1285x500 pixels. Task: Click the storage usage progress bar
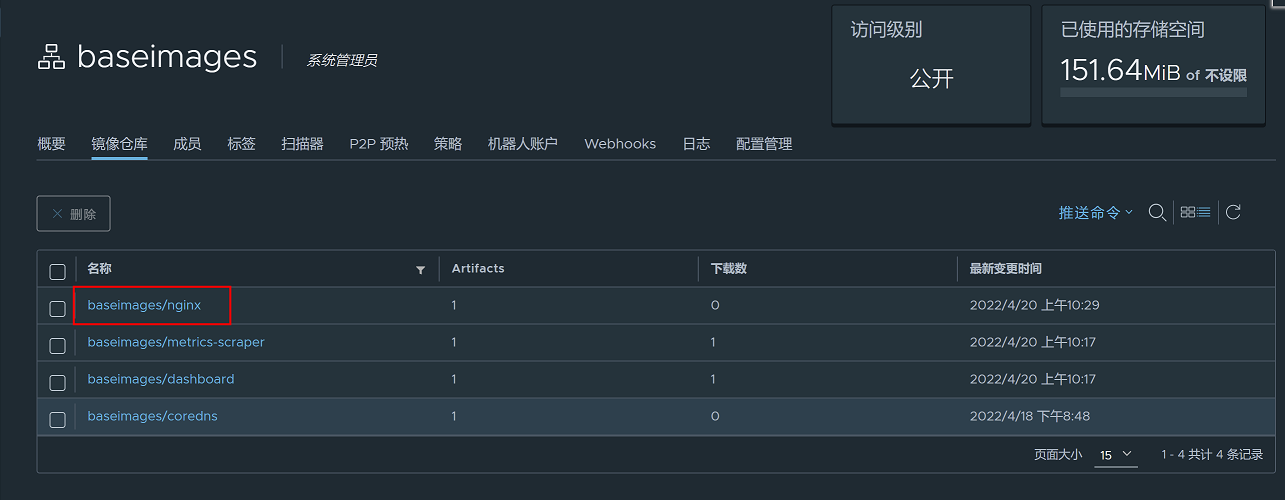pos(1153,92)
